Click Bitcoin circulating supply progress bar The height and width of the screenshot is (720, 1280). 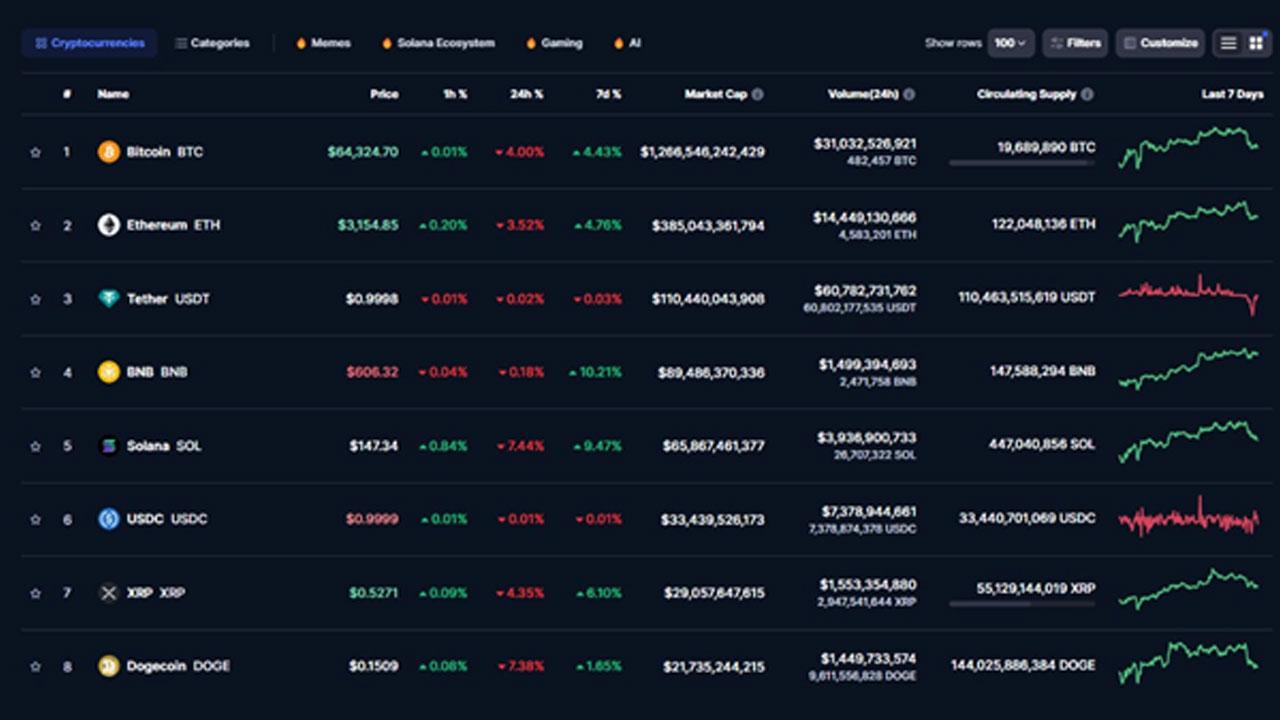click(1022, 163)
